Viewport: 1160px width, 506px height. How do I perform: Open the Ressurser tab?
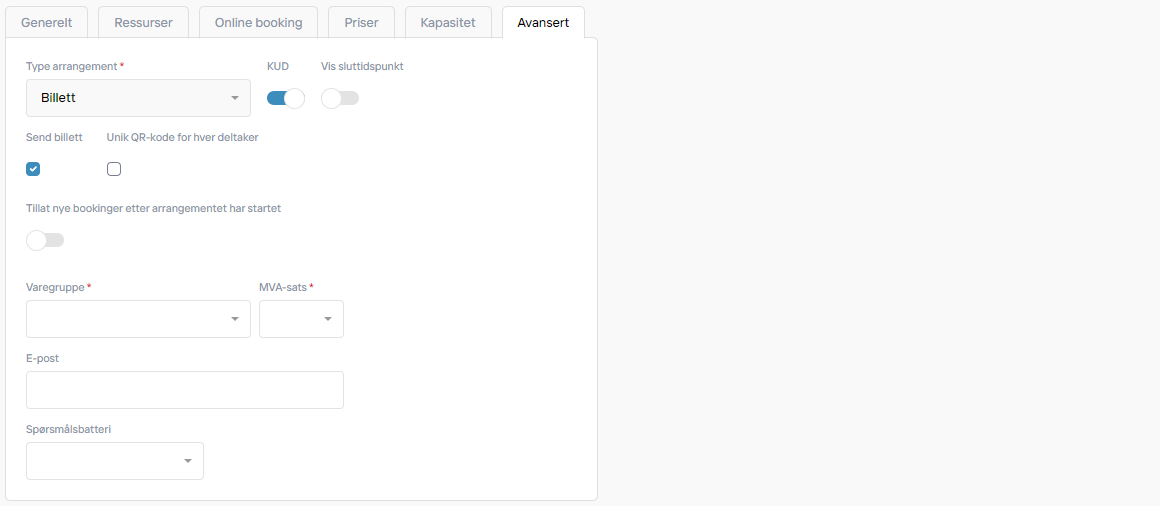(x=144, y=22)
